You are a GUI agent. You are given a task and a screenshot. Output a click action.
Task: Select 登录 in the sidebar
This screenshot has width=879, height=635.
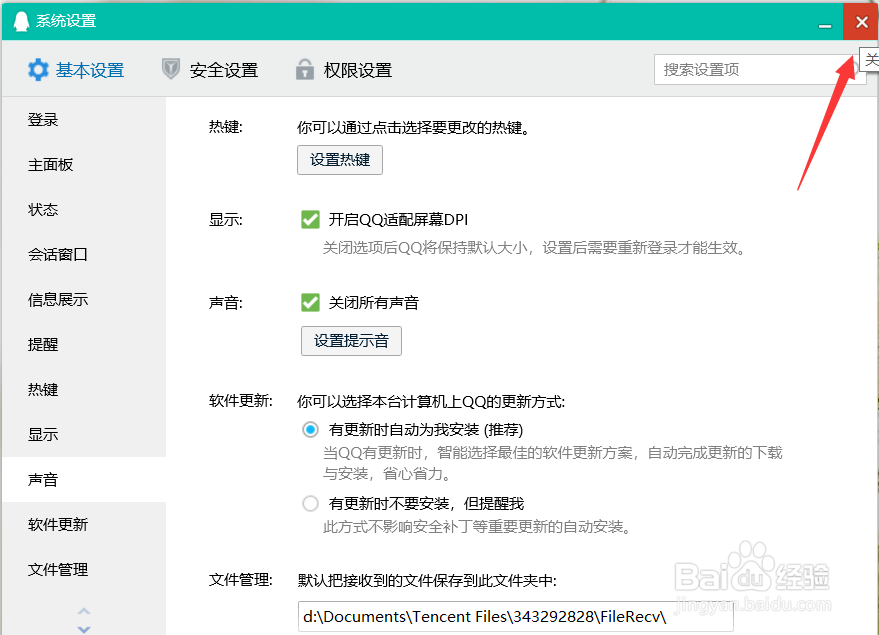[x=84, y=119]
